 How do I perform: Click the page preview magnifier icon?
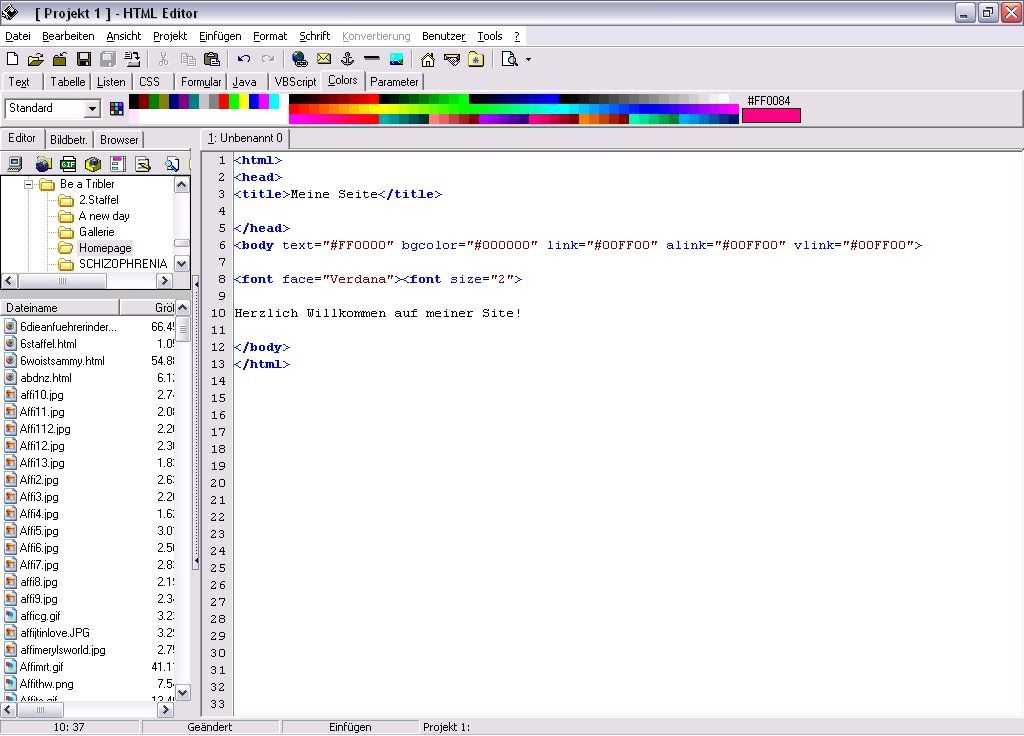click(x=509, y=59)
